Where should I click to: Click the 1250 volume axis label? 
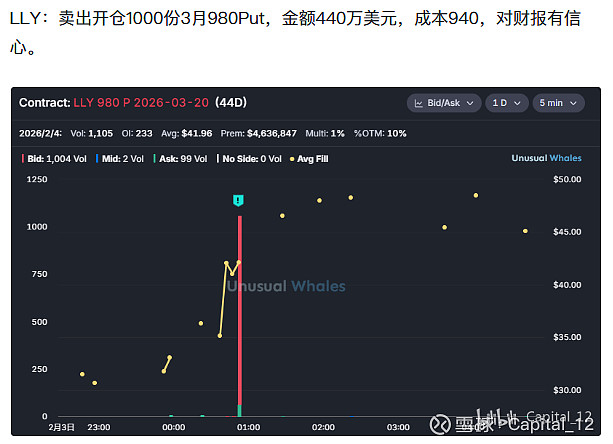click(37, 179)
